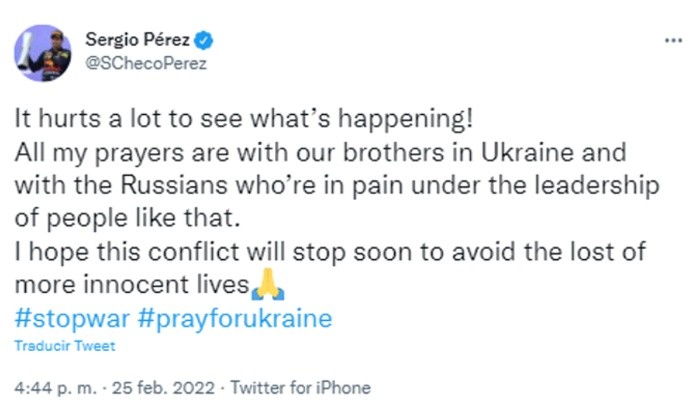Click Sergio Pérez's profile avatar

42,54
